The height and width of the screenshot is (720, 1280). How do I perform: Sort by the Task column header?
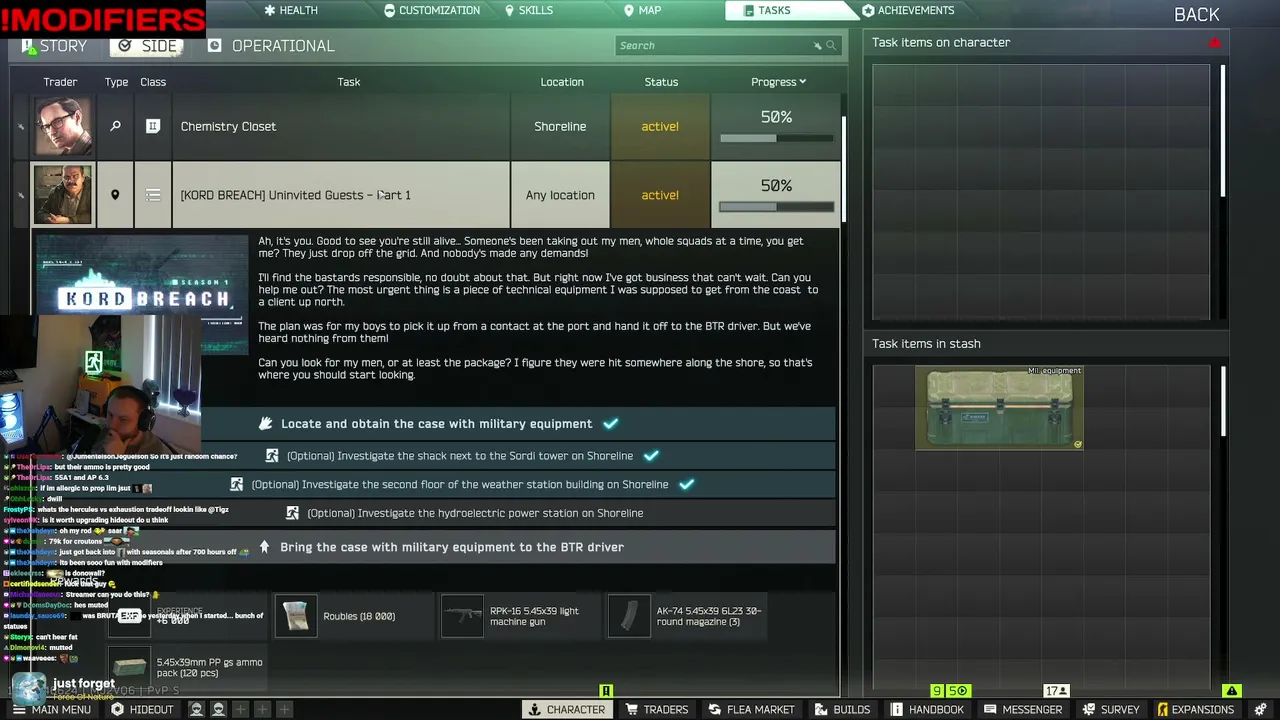[x=348, y=82]
